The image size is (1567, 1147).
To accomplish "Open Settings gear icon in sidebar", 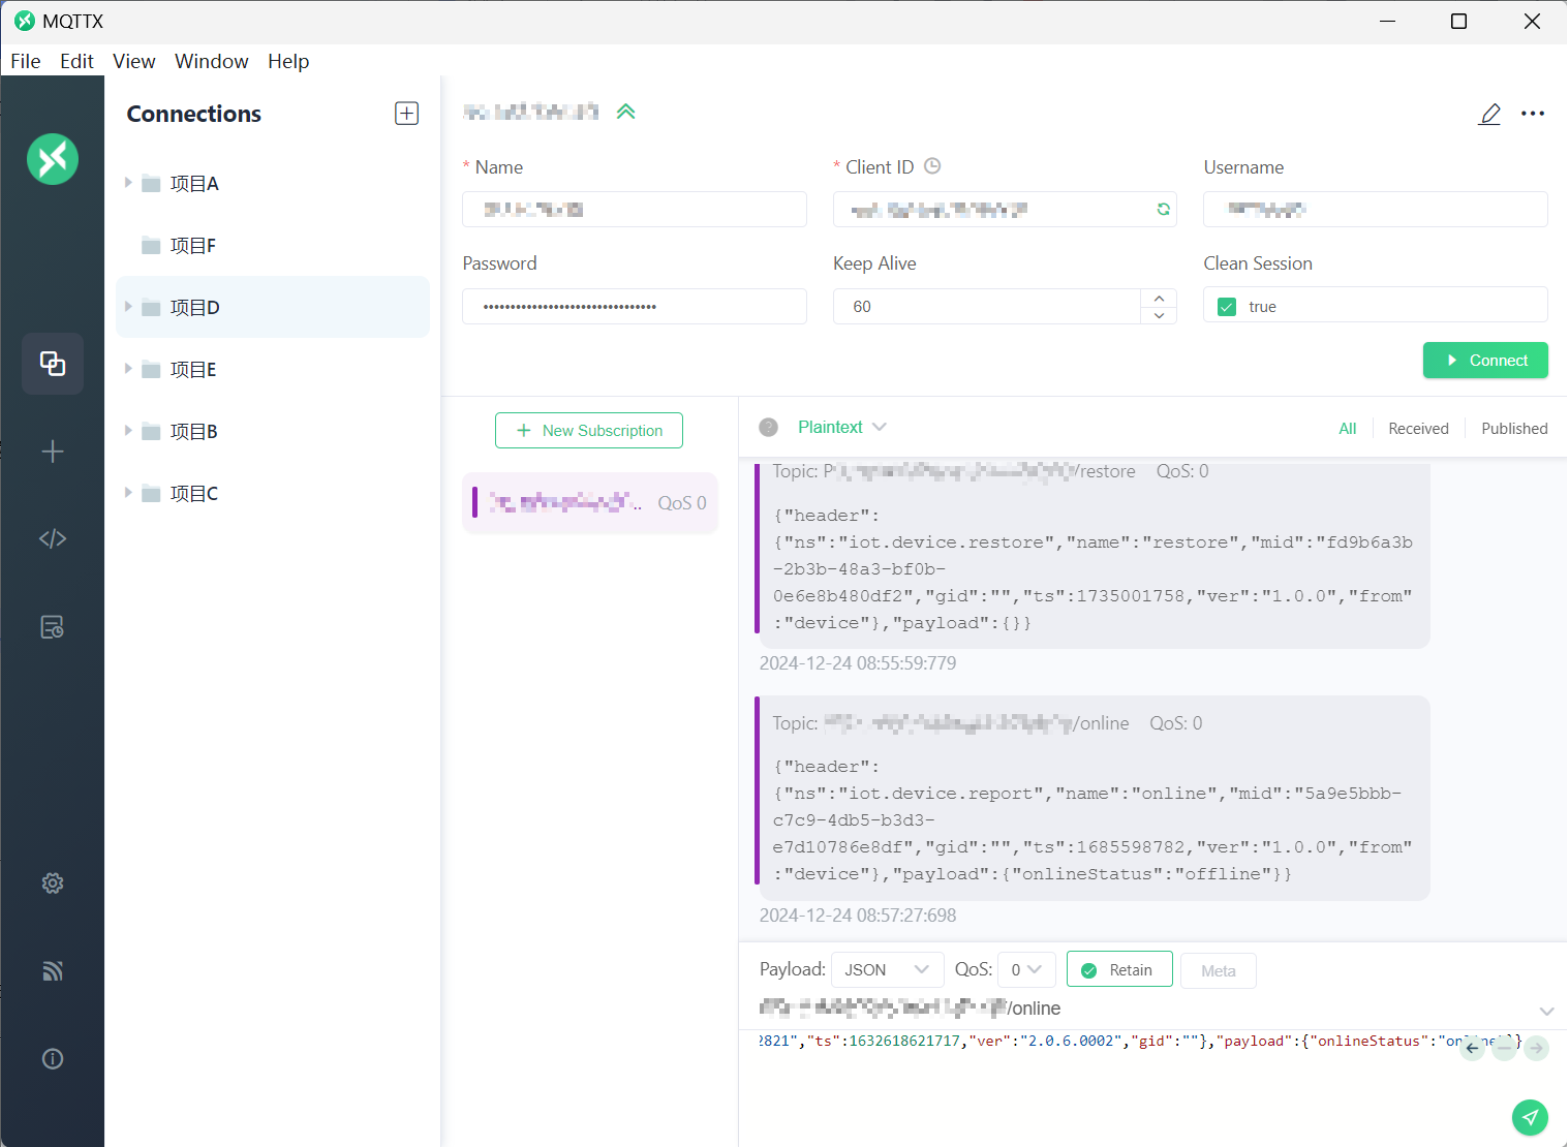I will coord(53,883).
